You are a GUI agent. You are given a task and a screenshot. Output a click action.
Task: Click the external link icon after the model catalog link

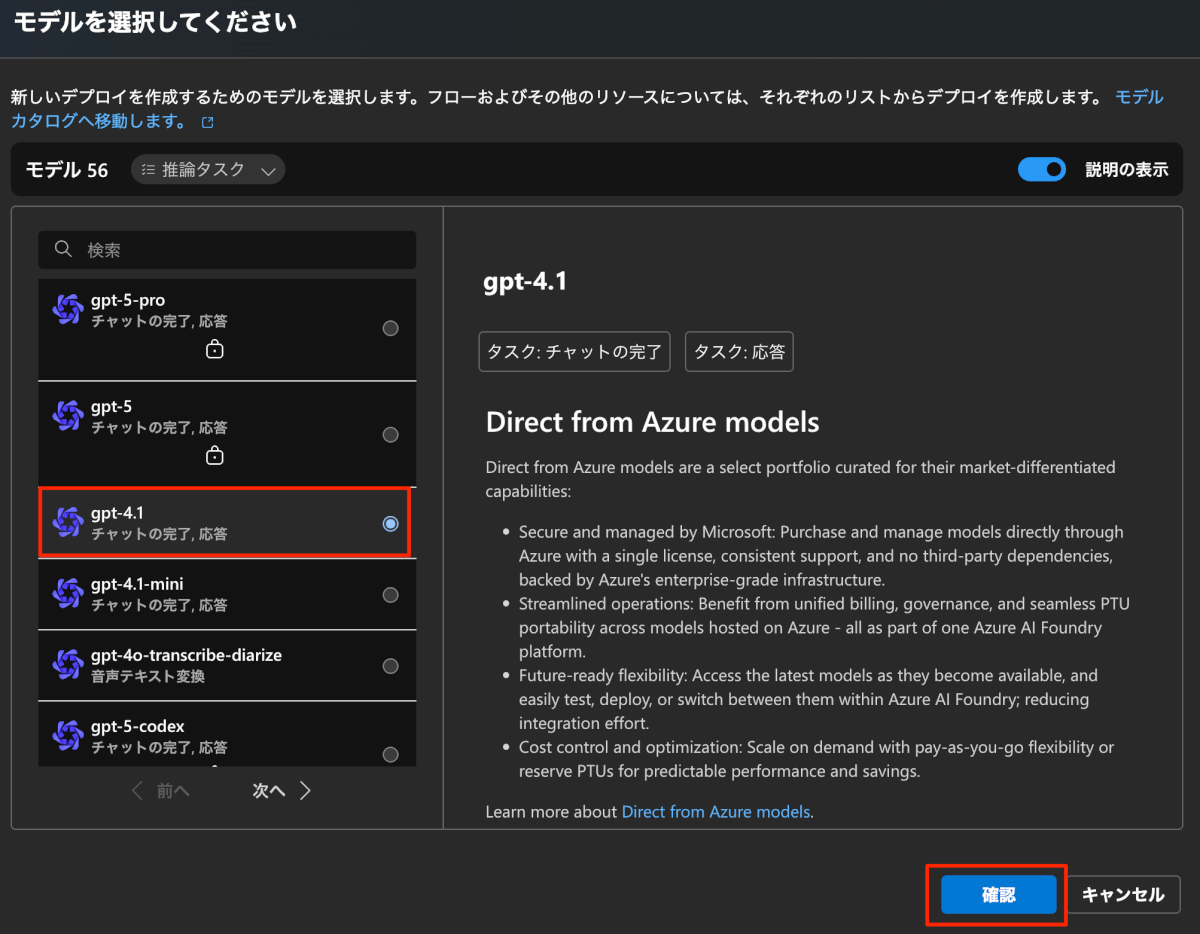click(x=208, y=123)
